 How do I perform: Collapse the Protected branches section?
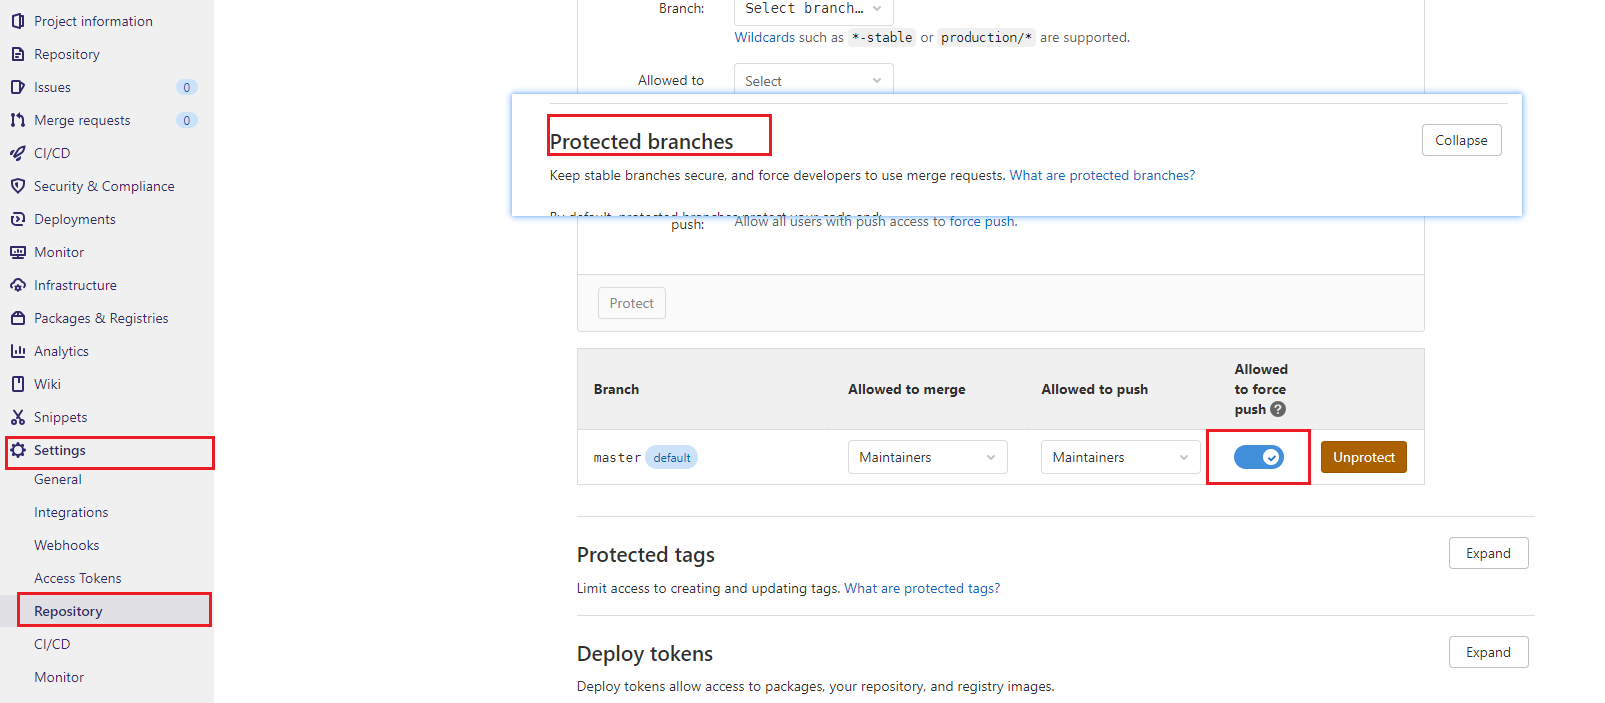[x=1461, y=140]
